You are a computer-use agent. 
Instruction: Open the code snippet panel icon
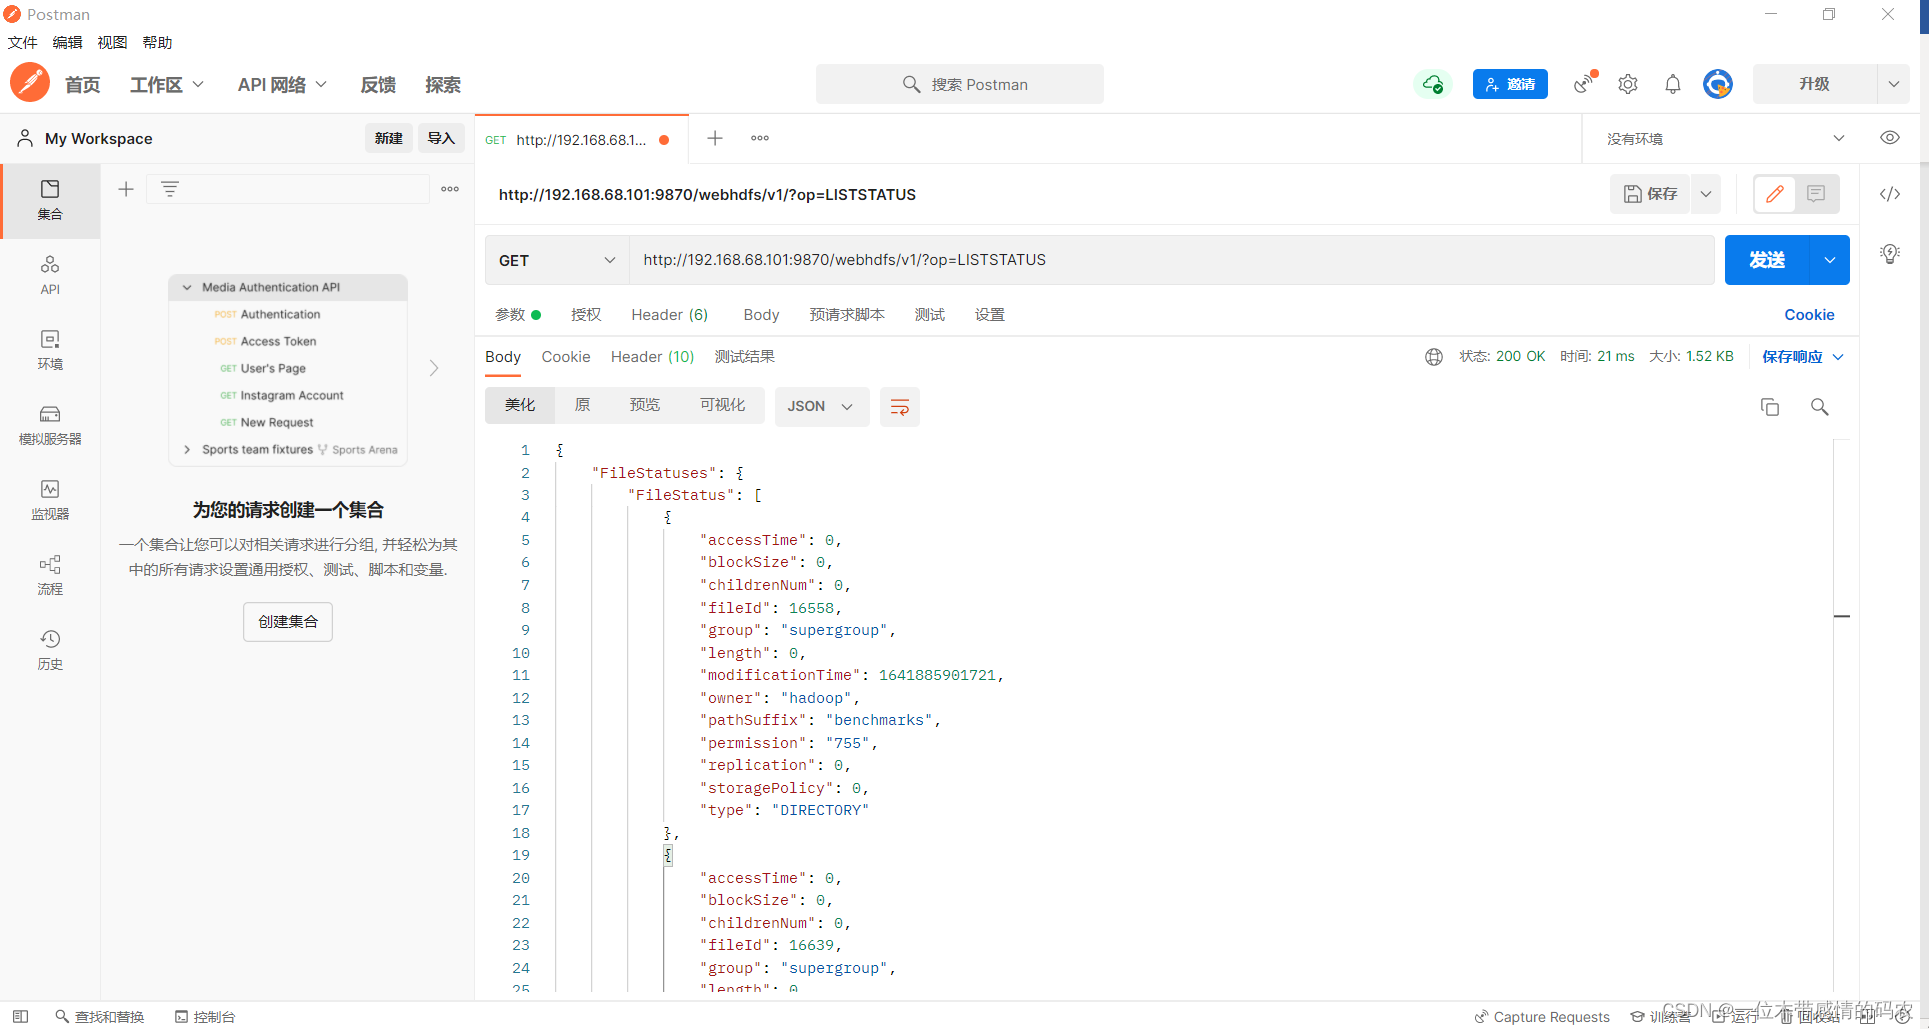tap(1889, 194)
